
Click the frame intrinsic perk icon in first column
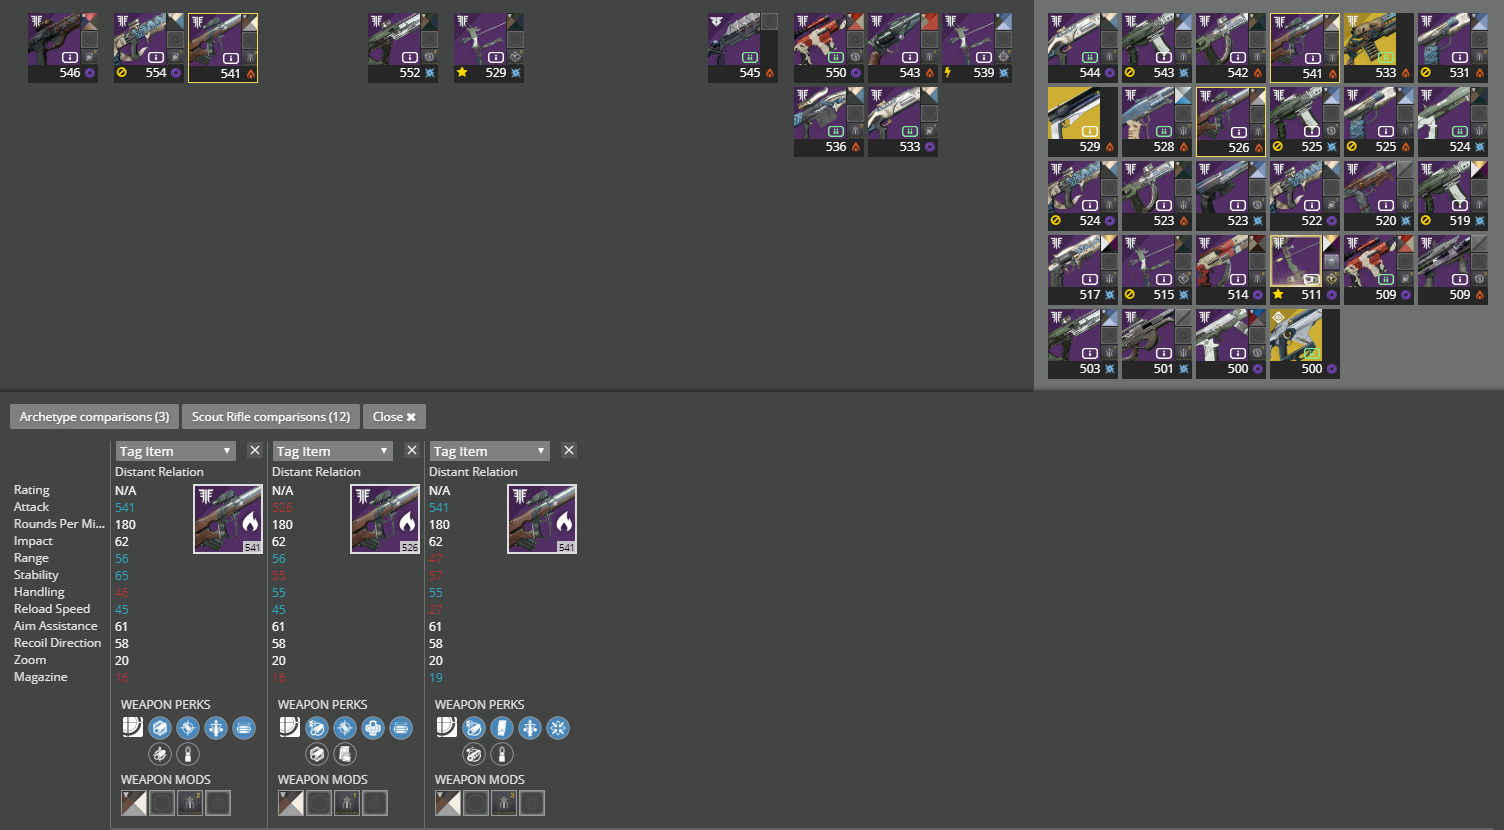coord(132,727)
